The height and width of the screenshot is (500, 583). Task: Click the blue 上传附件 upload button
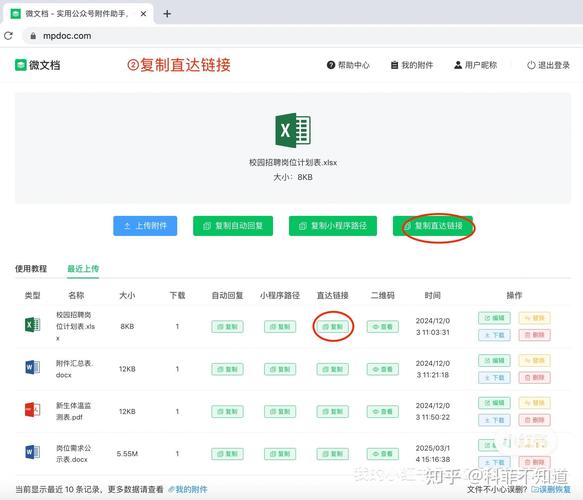click(145, 226)
